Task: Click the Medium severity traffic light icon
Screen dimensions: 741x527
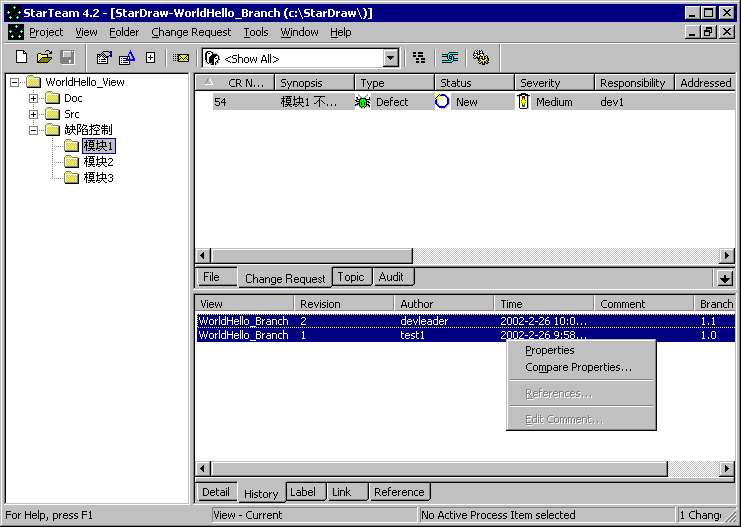Action: [523, 102]
